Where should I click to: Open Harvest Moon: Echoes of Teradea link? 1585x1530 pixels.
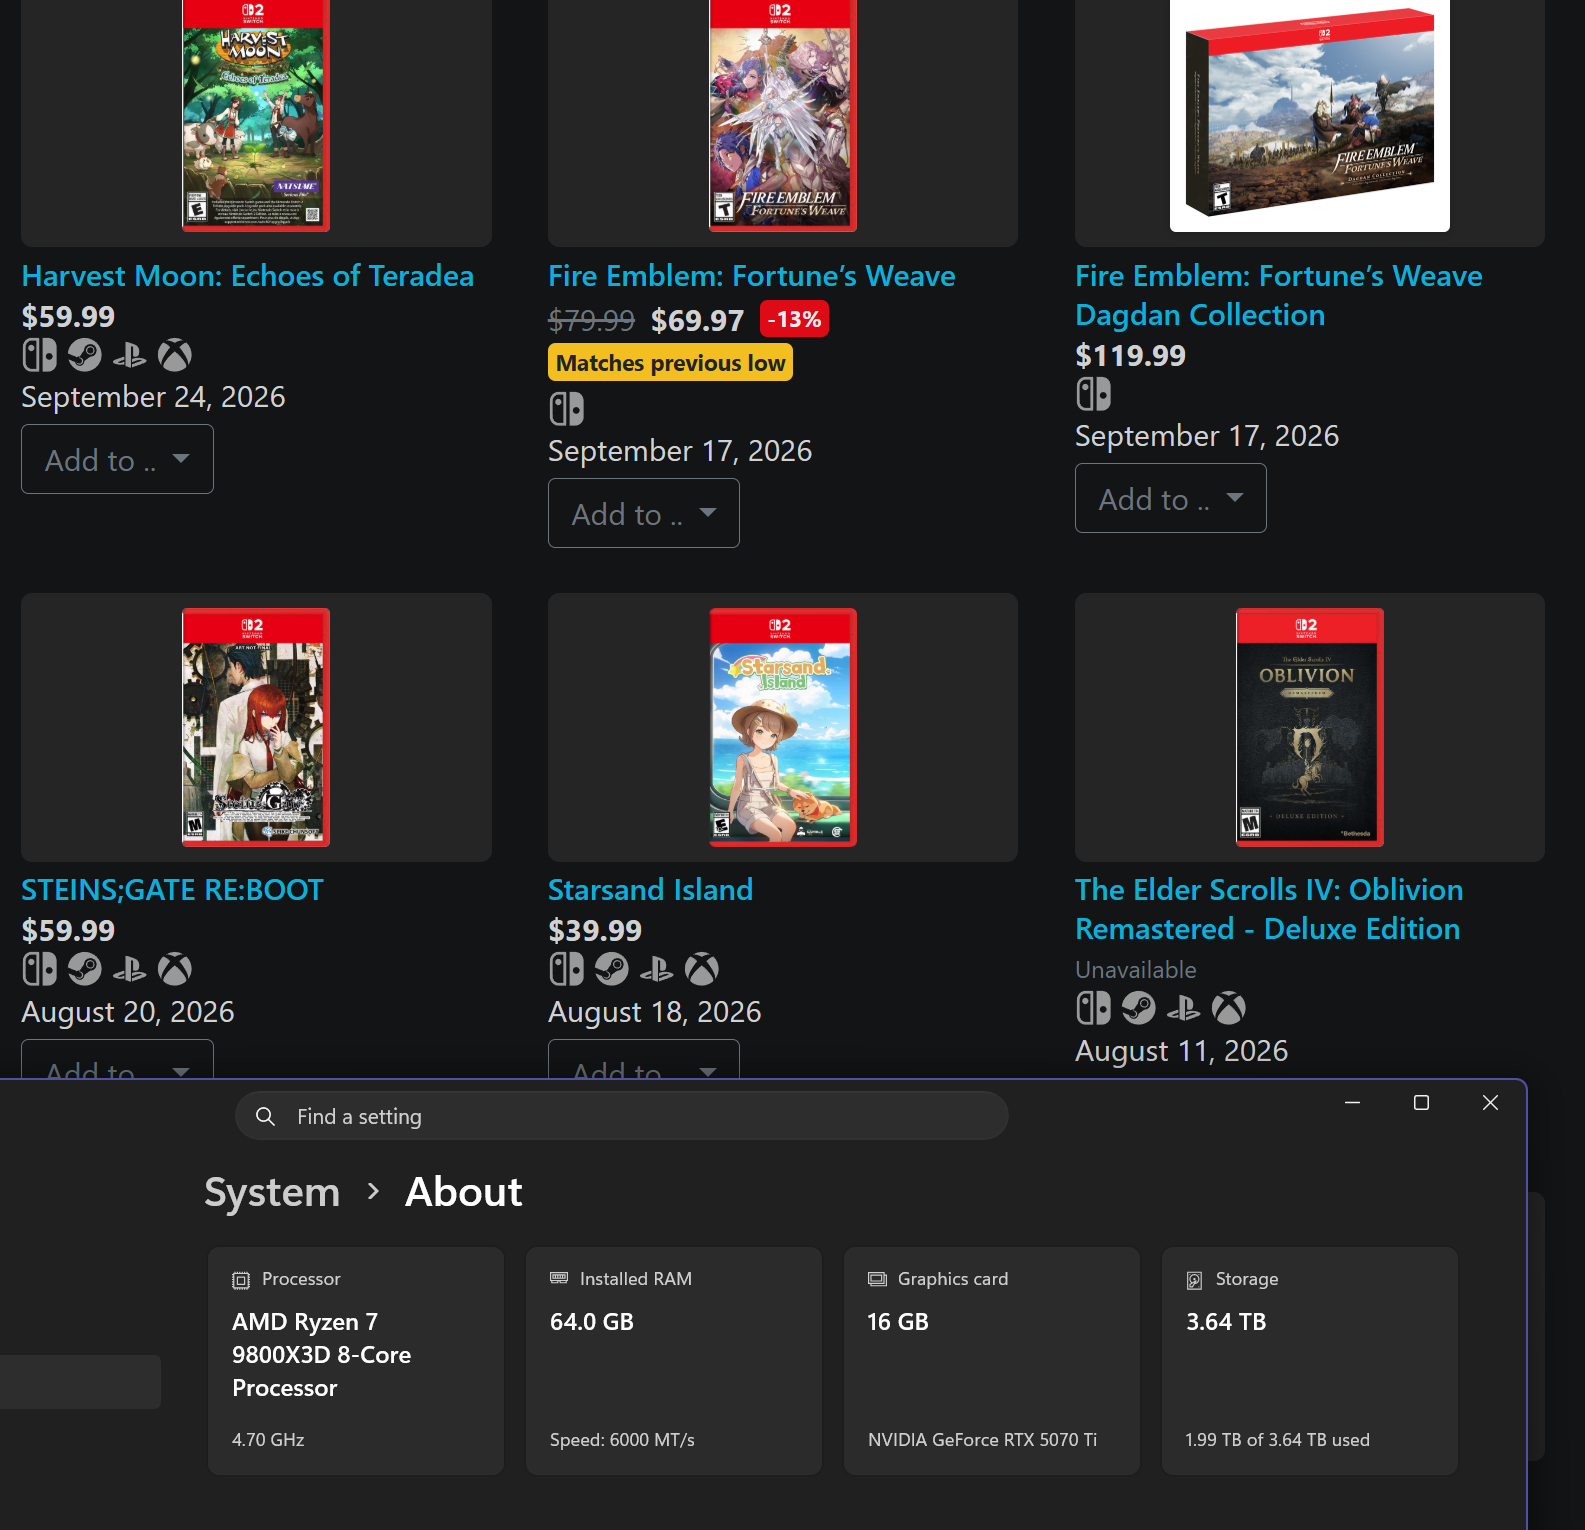248,276
